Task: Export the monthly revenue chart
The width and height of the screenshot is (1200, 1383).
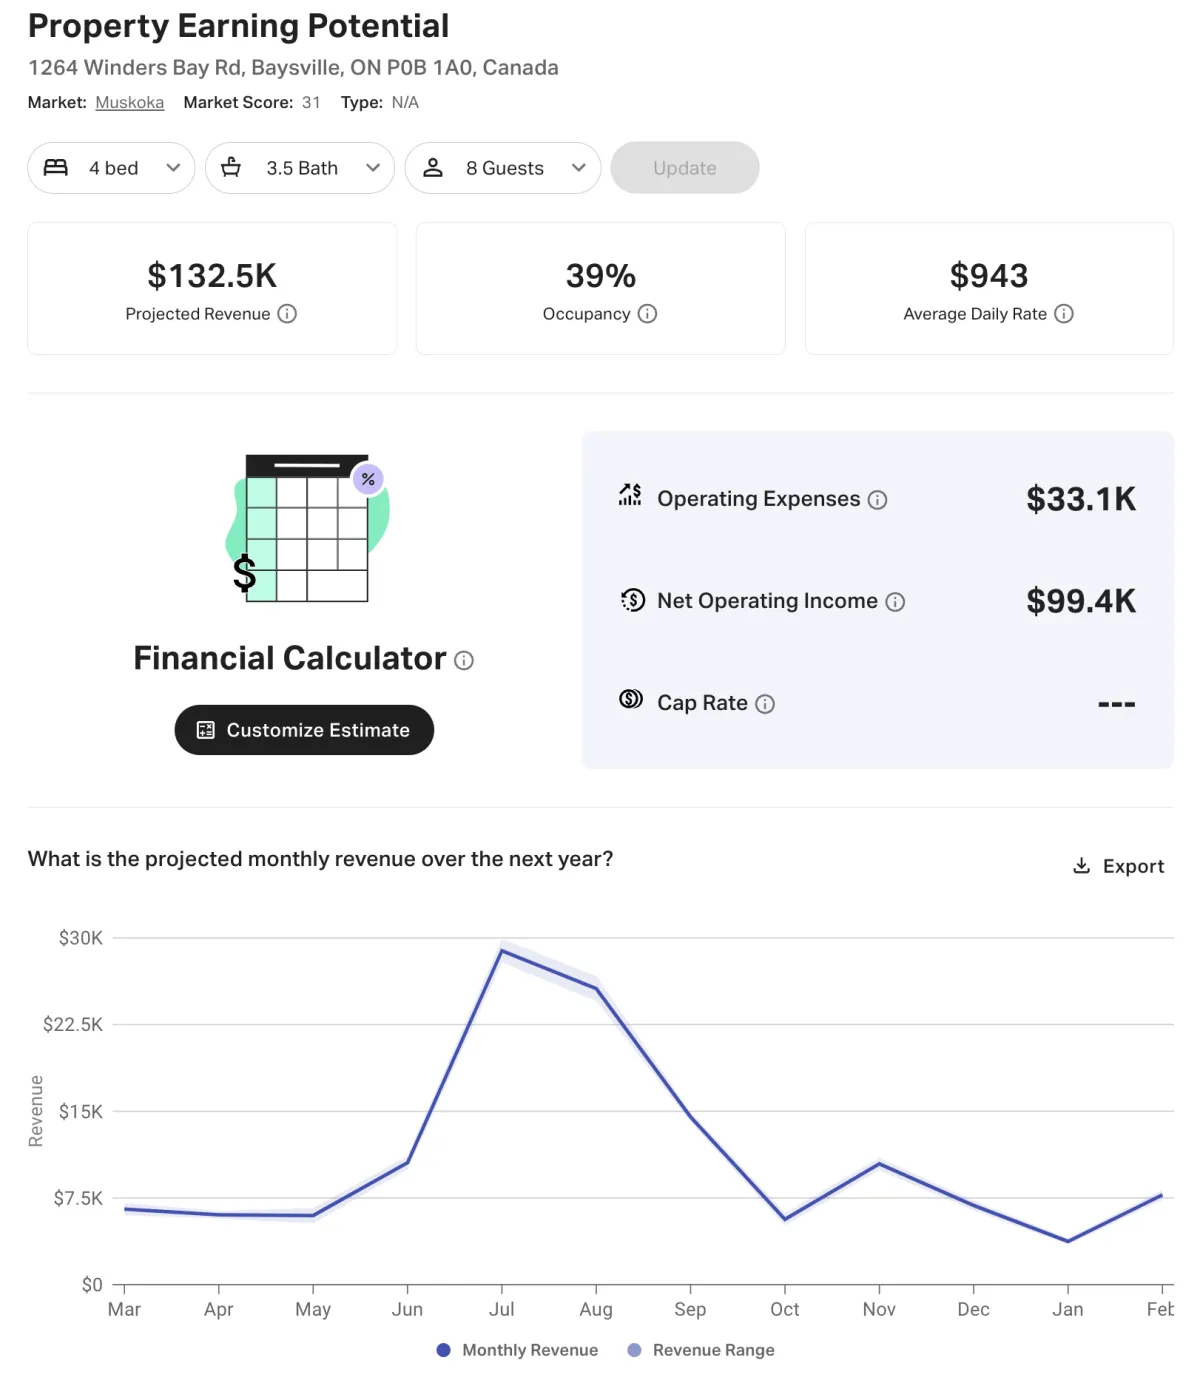Action: coord(1118,866)
